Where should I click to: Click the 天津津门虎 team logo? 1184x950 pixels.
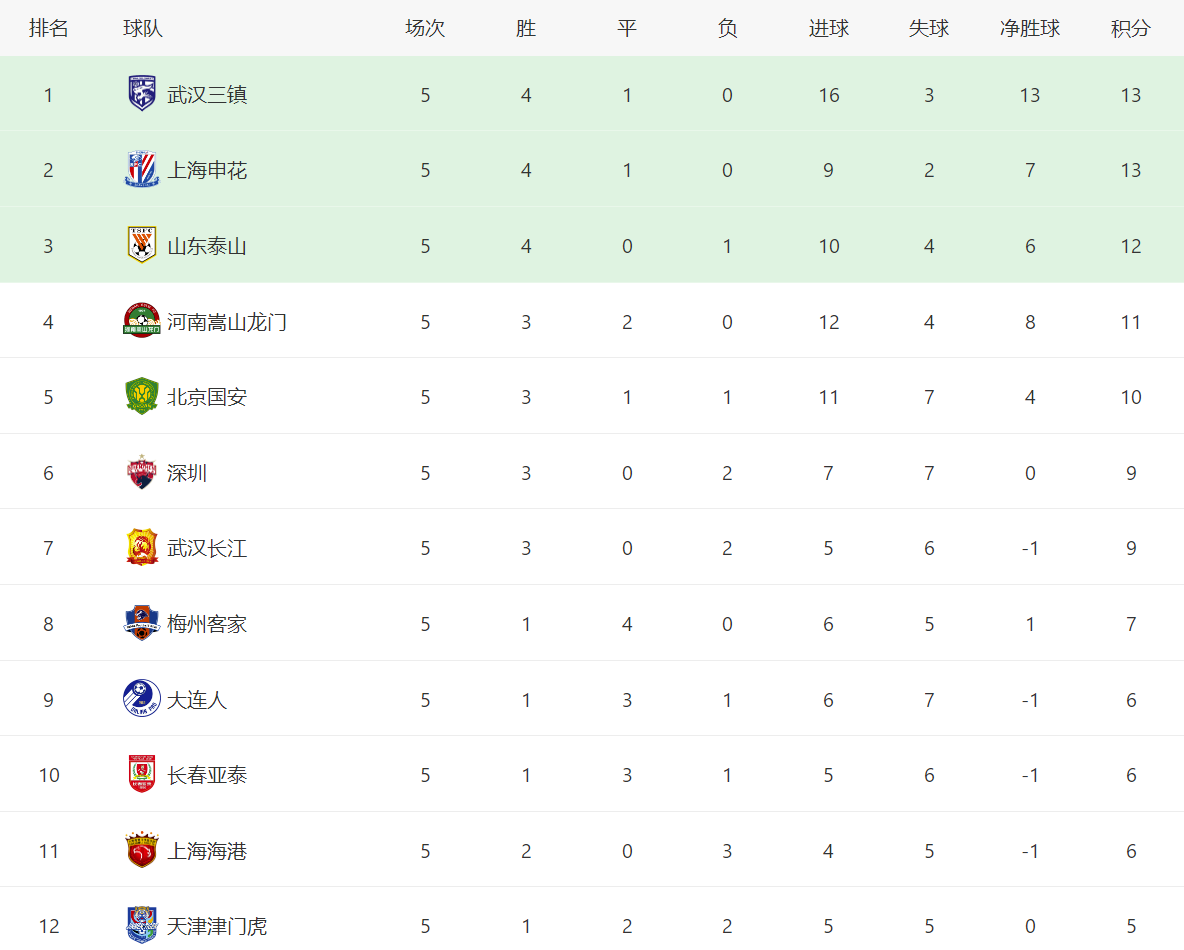click(141, 925)
